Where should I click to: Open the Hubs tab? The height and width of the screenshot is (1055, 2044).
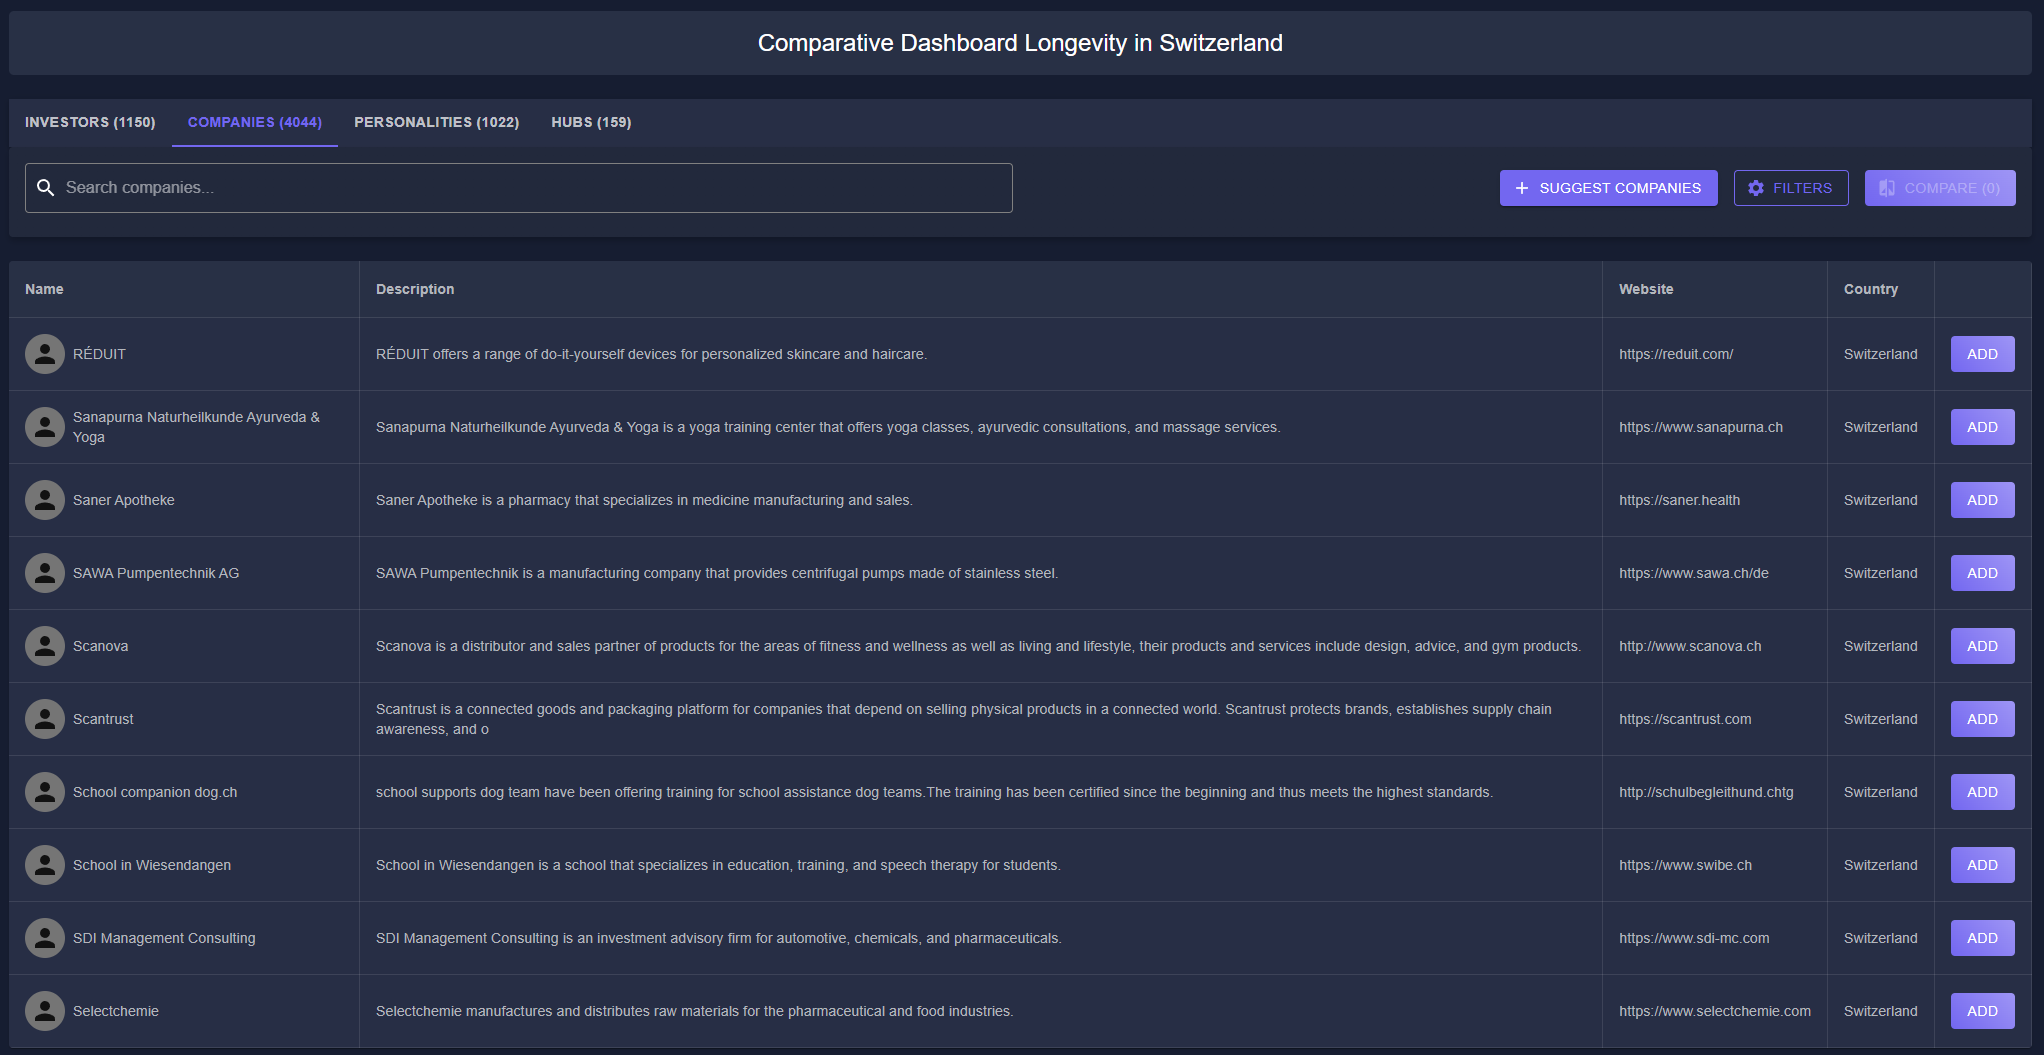click(591, 122)
